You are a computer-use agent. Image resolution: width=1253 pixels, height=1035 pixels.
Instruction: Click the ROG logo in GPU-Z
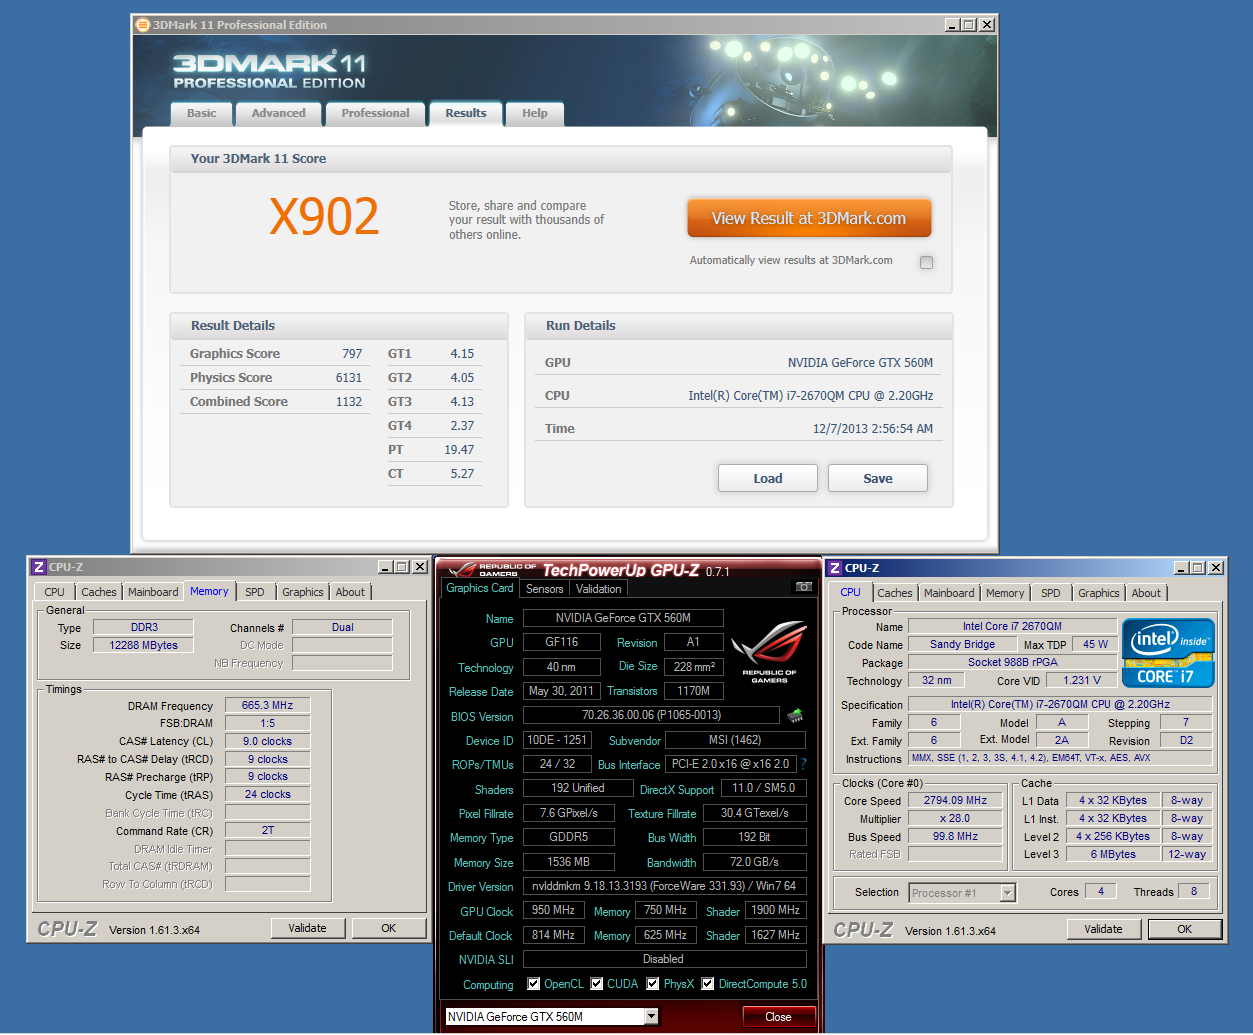[x=769, y=651]
